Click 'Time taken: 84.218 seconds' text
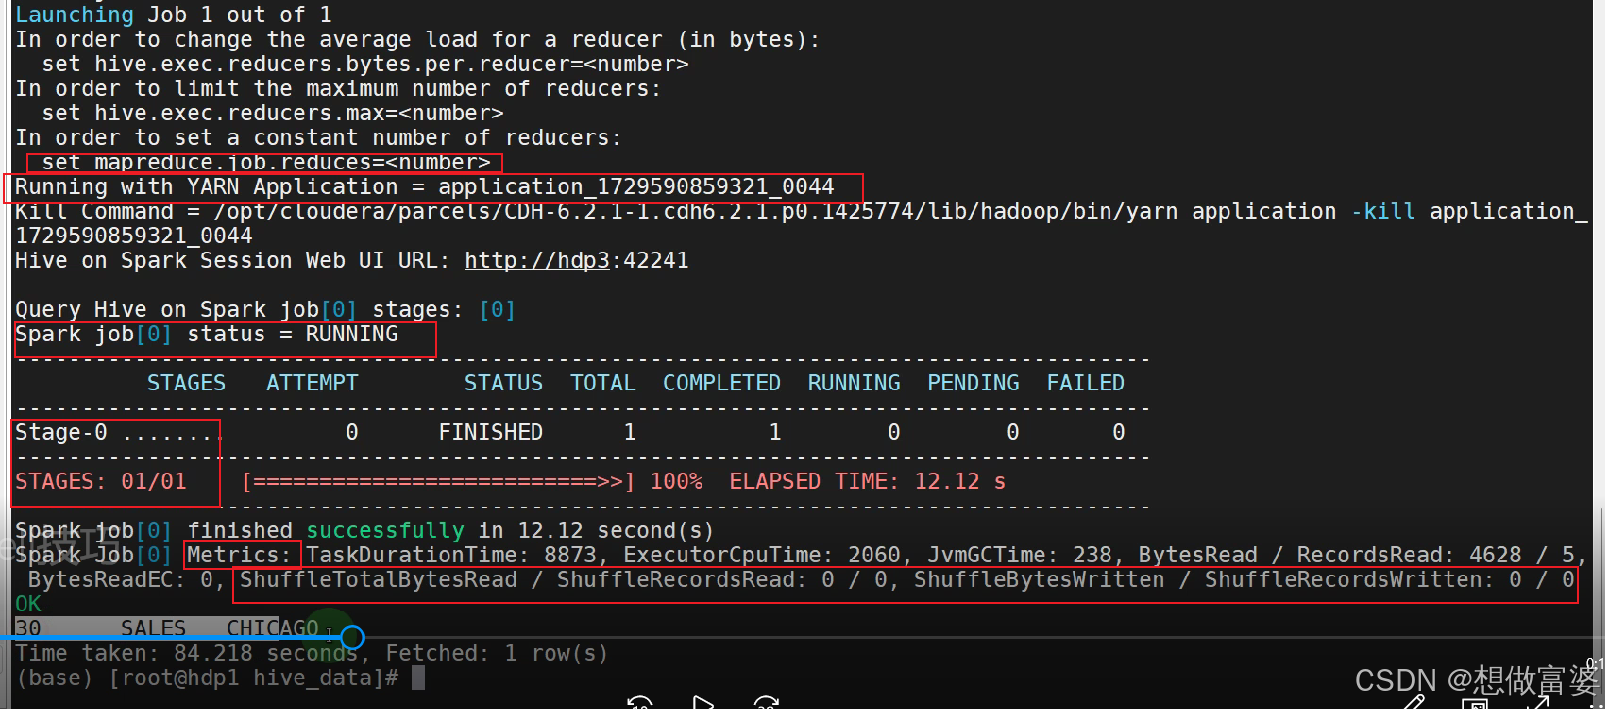The height and width of the screenshot is (709, 1605). [186, 653]
